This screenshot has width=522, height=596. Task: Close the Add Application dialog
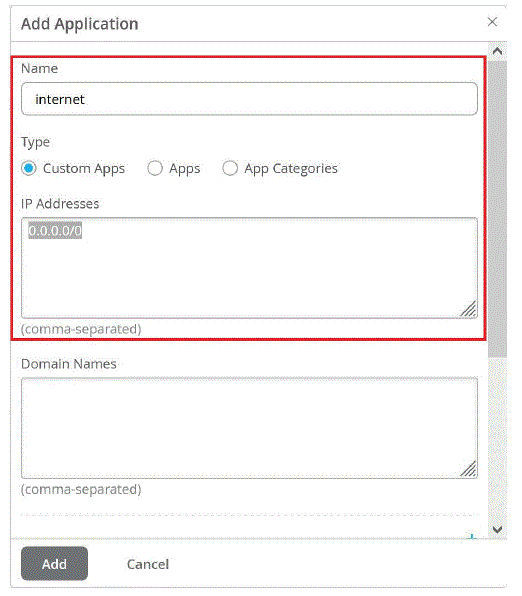coord(492,22)
